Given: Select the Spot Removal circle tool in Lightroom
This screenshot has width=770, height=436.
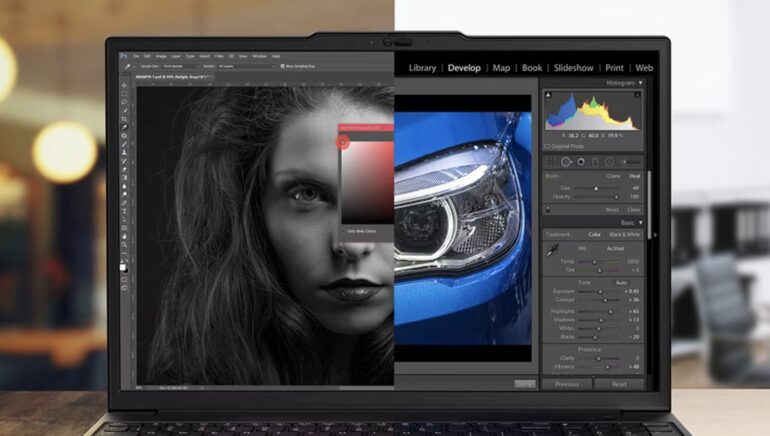Looking at the screenshot, I should 566,162.
